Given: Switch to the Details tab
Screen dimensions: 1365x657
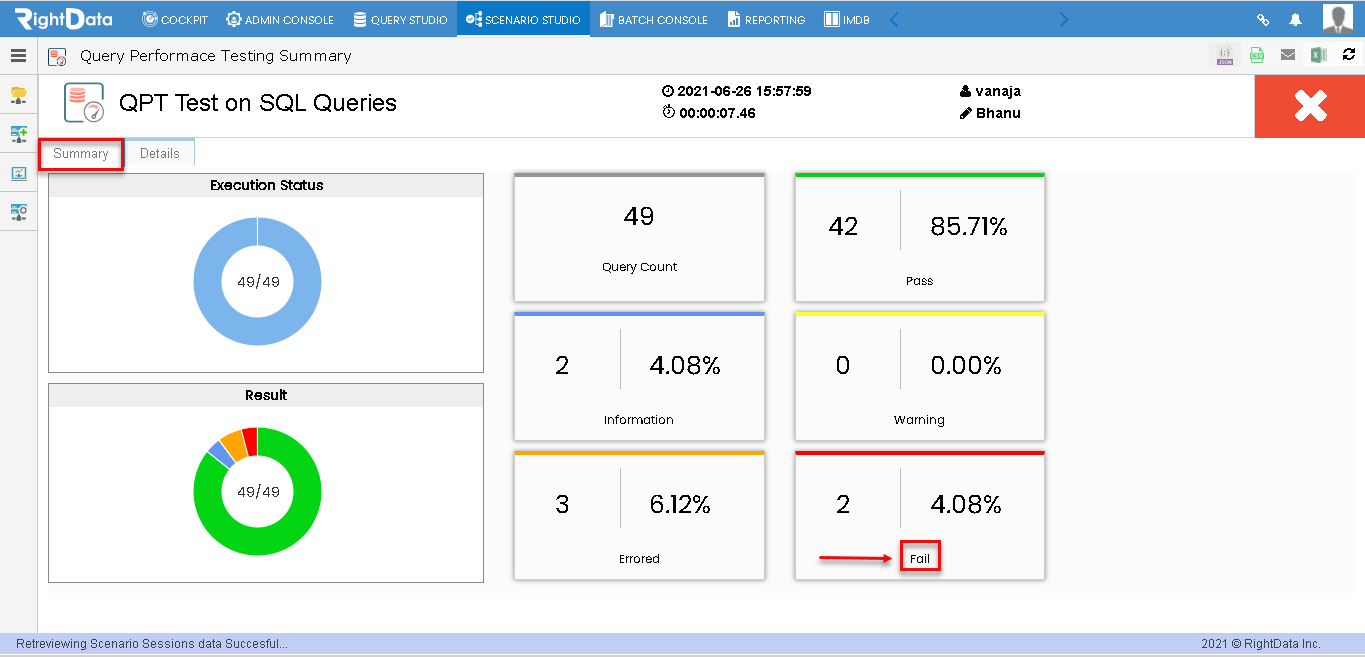Looking at the screenshot, I should coord(160,153).
